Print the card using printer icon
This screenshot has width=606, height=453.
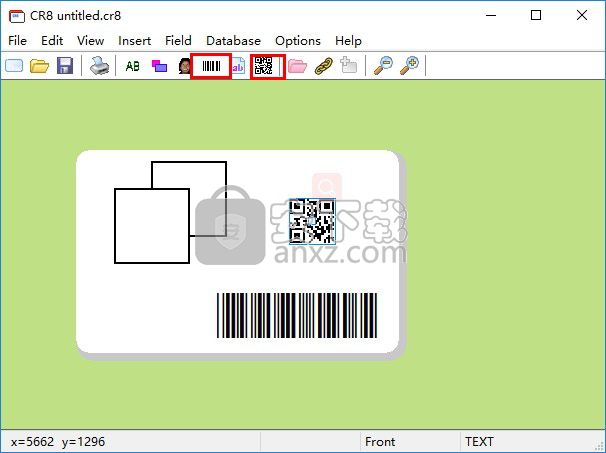tap(99, 66)
